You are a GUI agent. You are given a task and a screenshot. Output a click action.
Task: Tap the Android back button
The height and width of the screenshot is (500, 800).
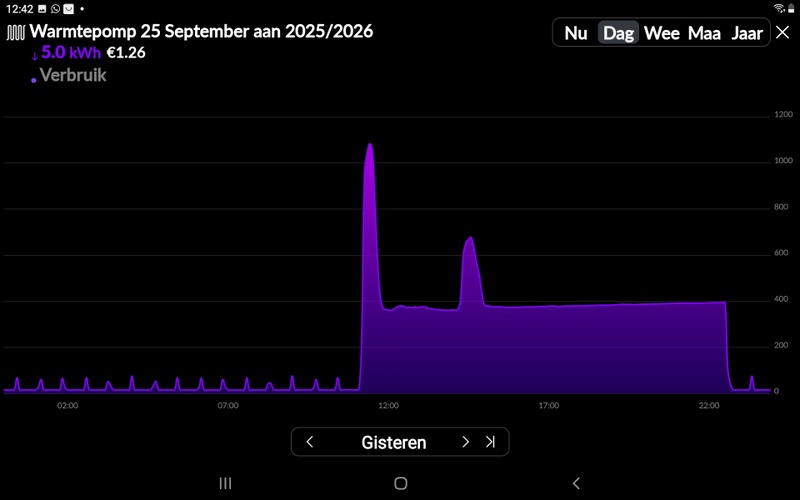point(576,483)
